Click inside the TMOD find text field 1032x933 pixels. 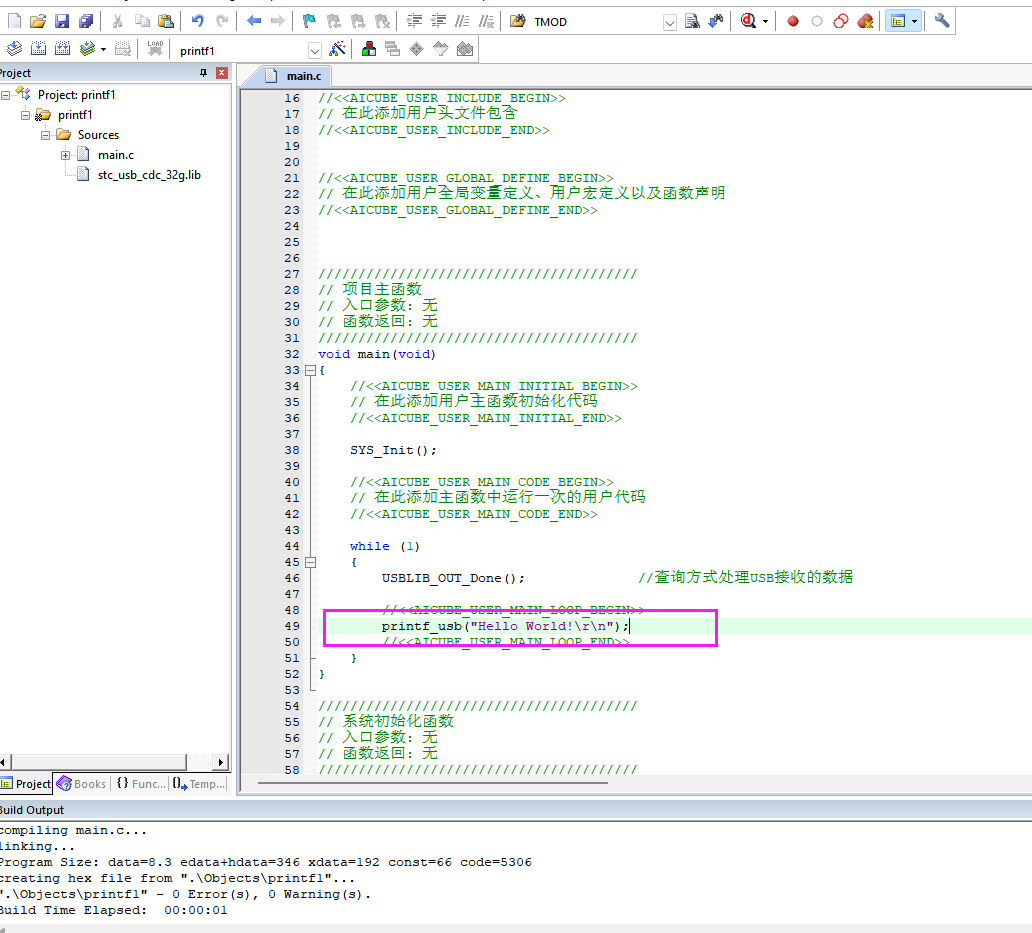pos(596,22)
